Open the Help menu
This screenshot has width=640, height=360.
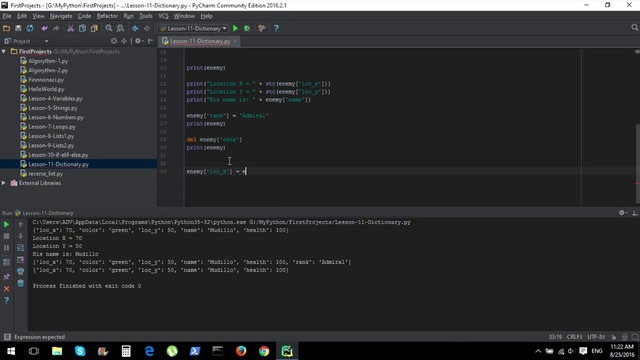tap(207, 16)
